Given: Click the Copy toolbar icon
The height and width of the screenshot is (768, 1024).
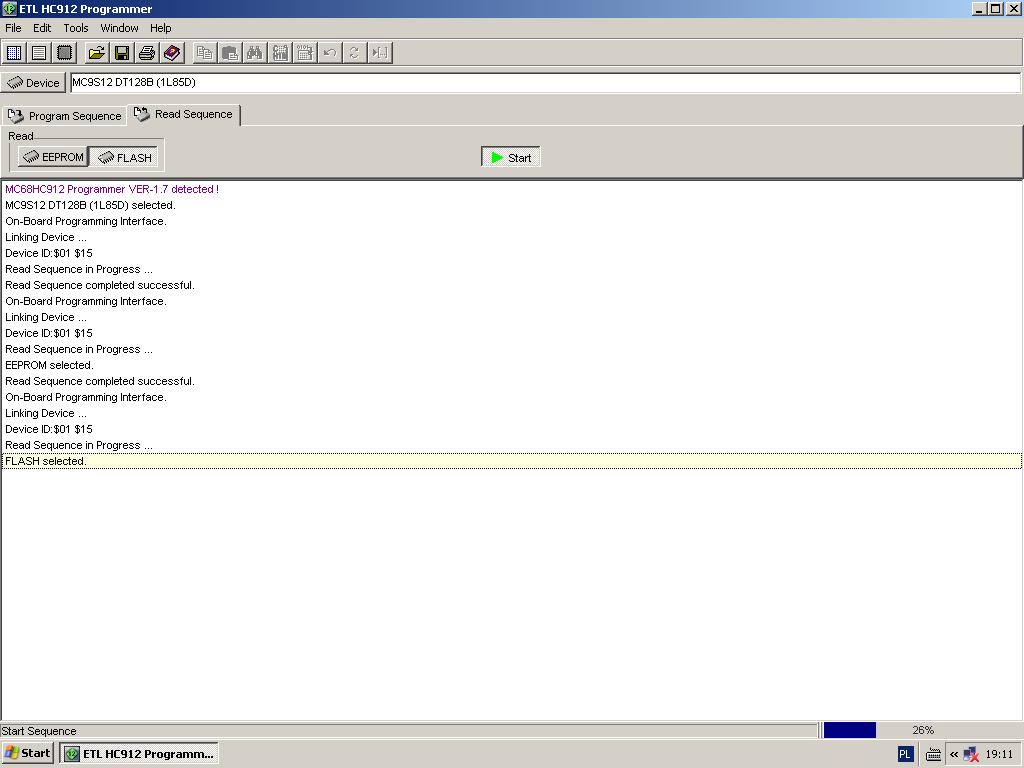Looking at the screenshot, I should [x=205, y=53].
